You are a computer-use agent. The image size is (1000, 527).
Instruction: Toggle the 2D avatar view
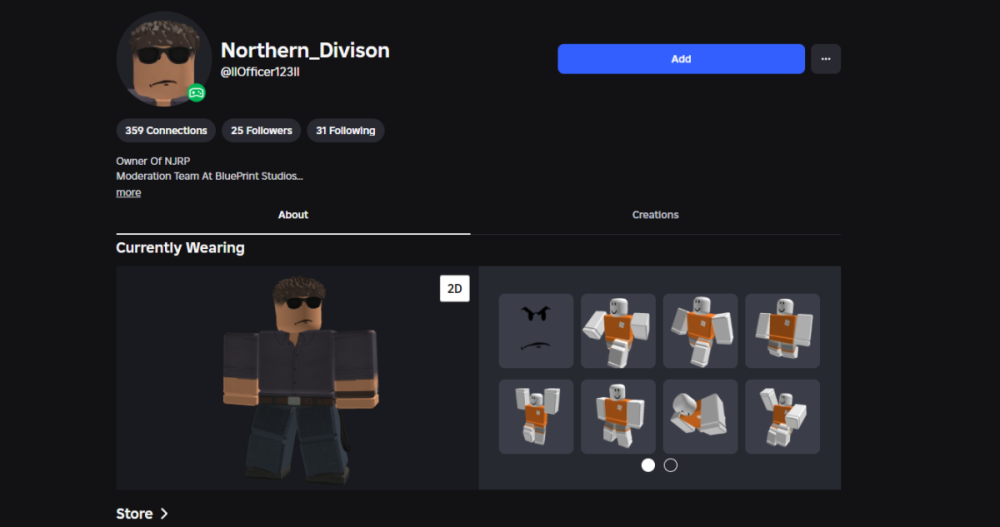454,288
